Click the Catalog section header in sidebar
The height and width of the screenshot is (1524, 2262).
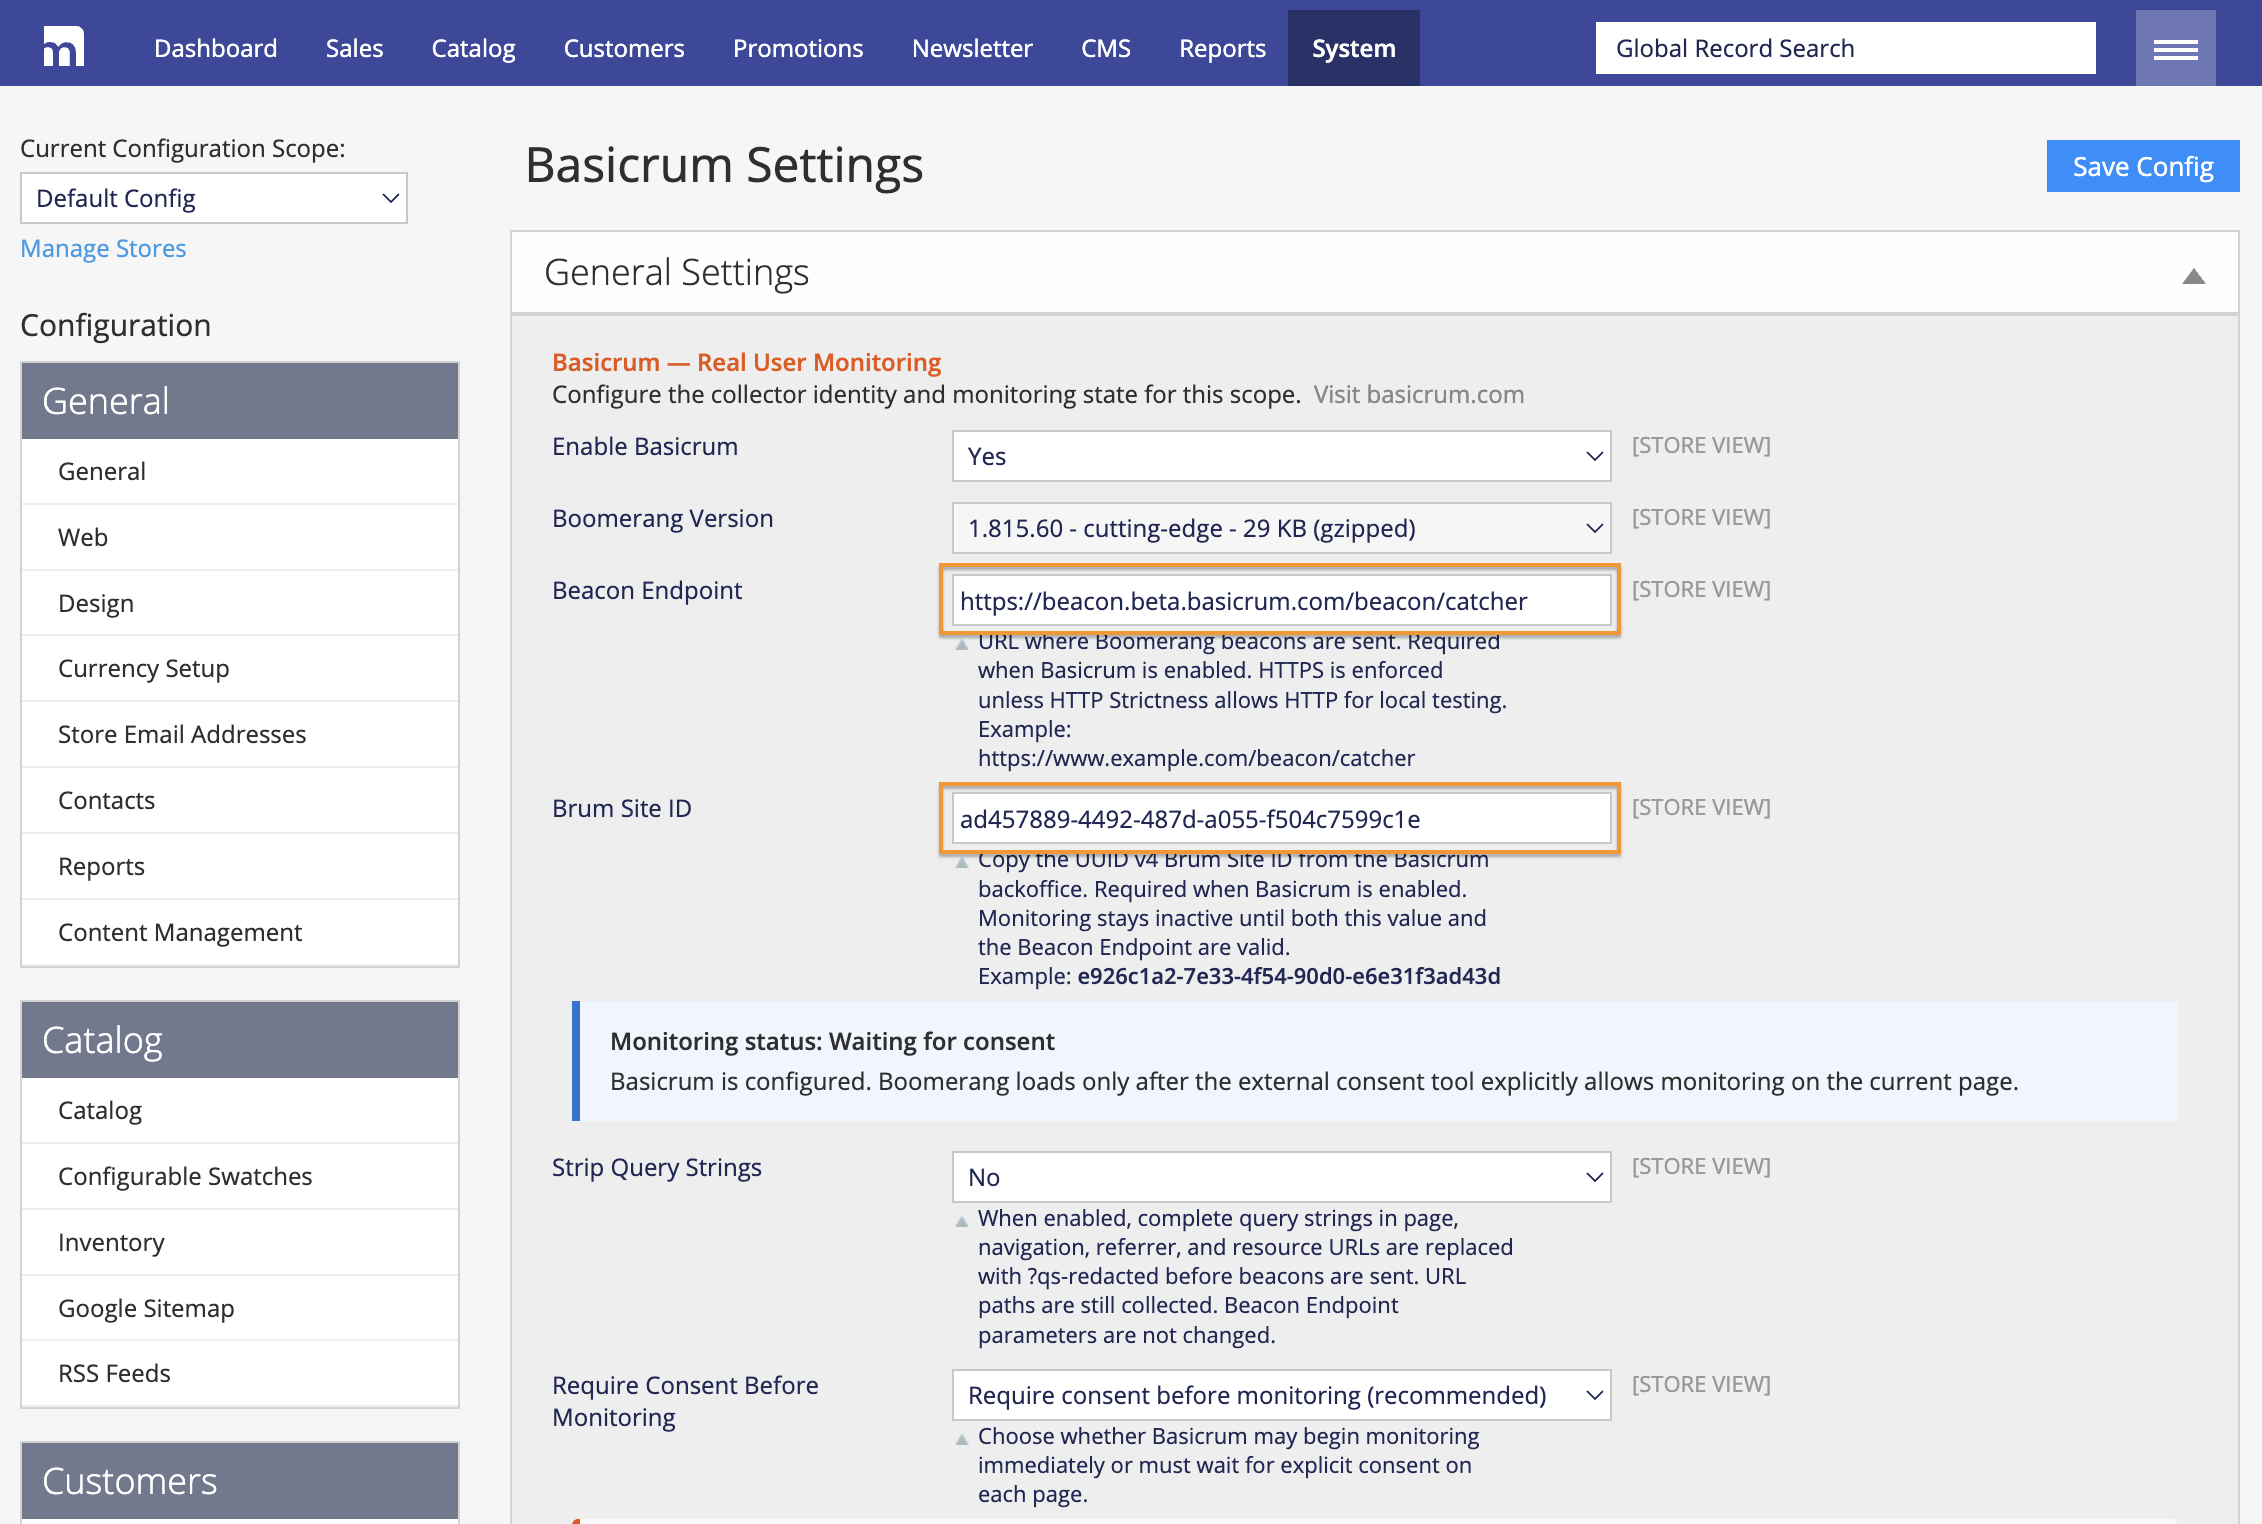[240, 1040]
